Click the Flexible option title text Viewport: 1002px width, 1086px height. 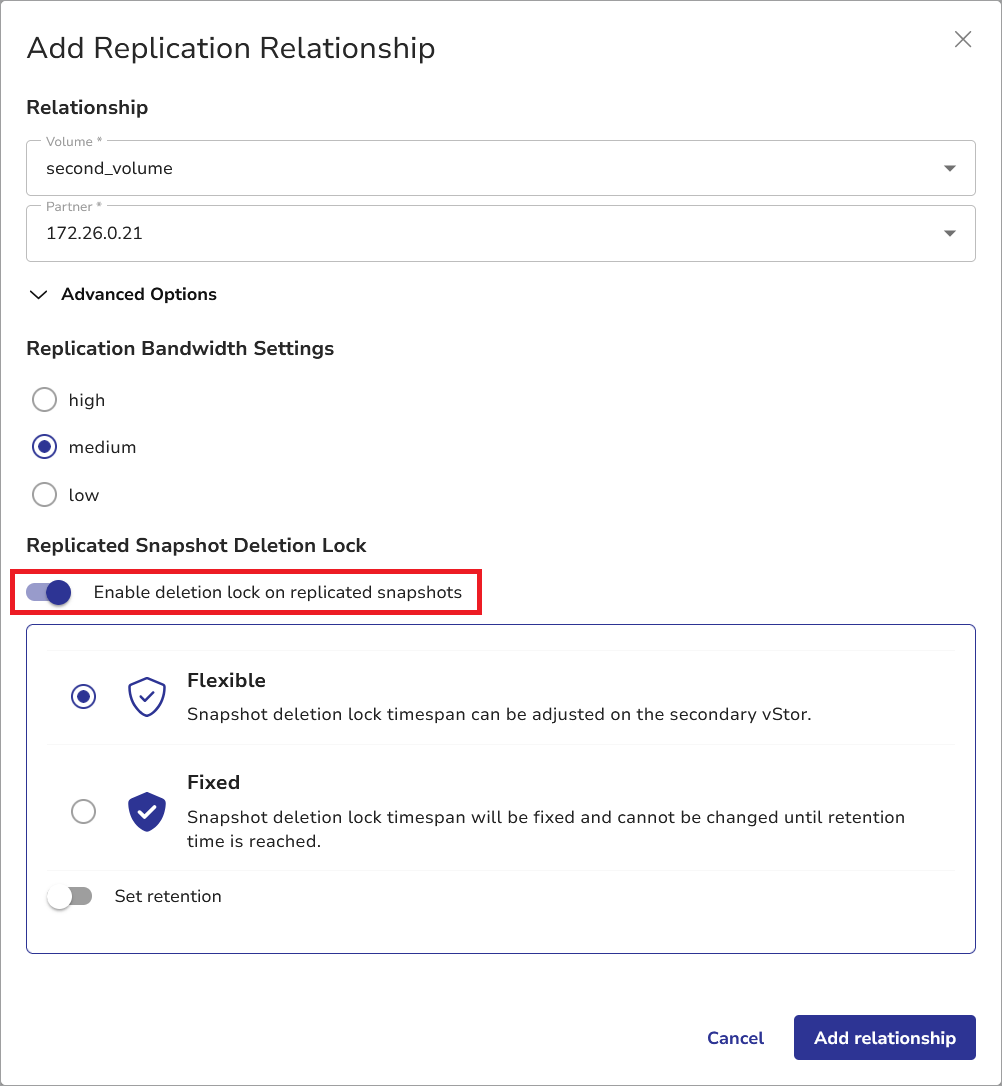226,681
